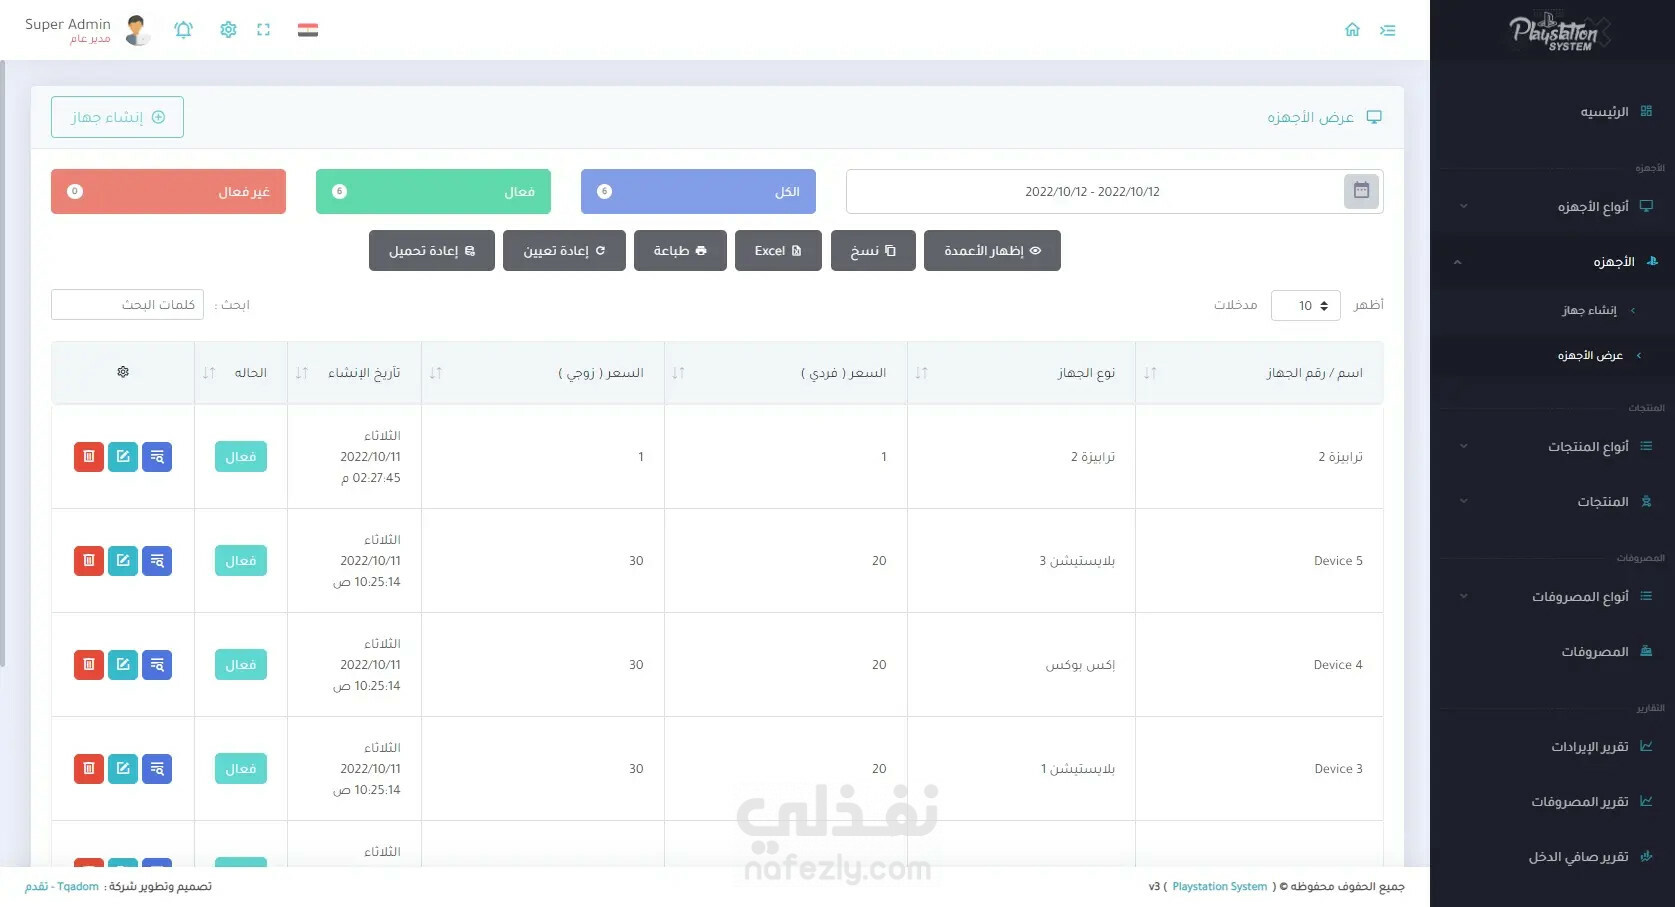This screenshot has height=907, width=1675.
Task: Edit the Device 4 row
Action: (x=123, y=665)
